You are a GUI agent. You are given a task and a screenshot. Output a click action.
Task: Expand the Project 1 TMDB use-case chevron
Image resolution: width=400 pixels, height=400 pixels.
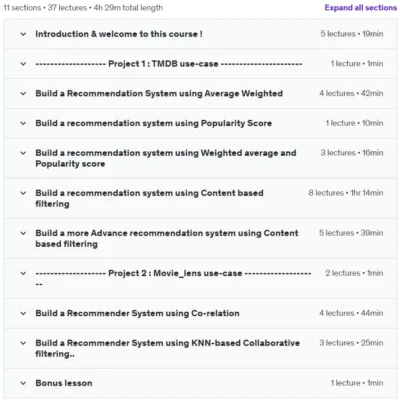coord(23,64)
